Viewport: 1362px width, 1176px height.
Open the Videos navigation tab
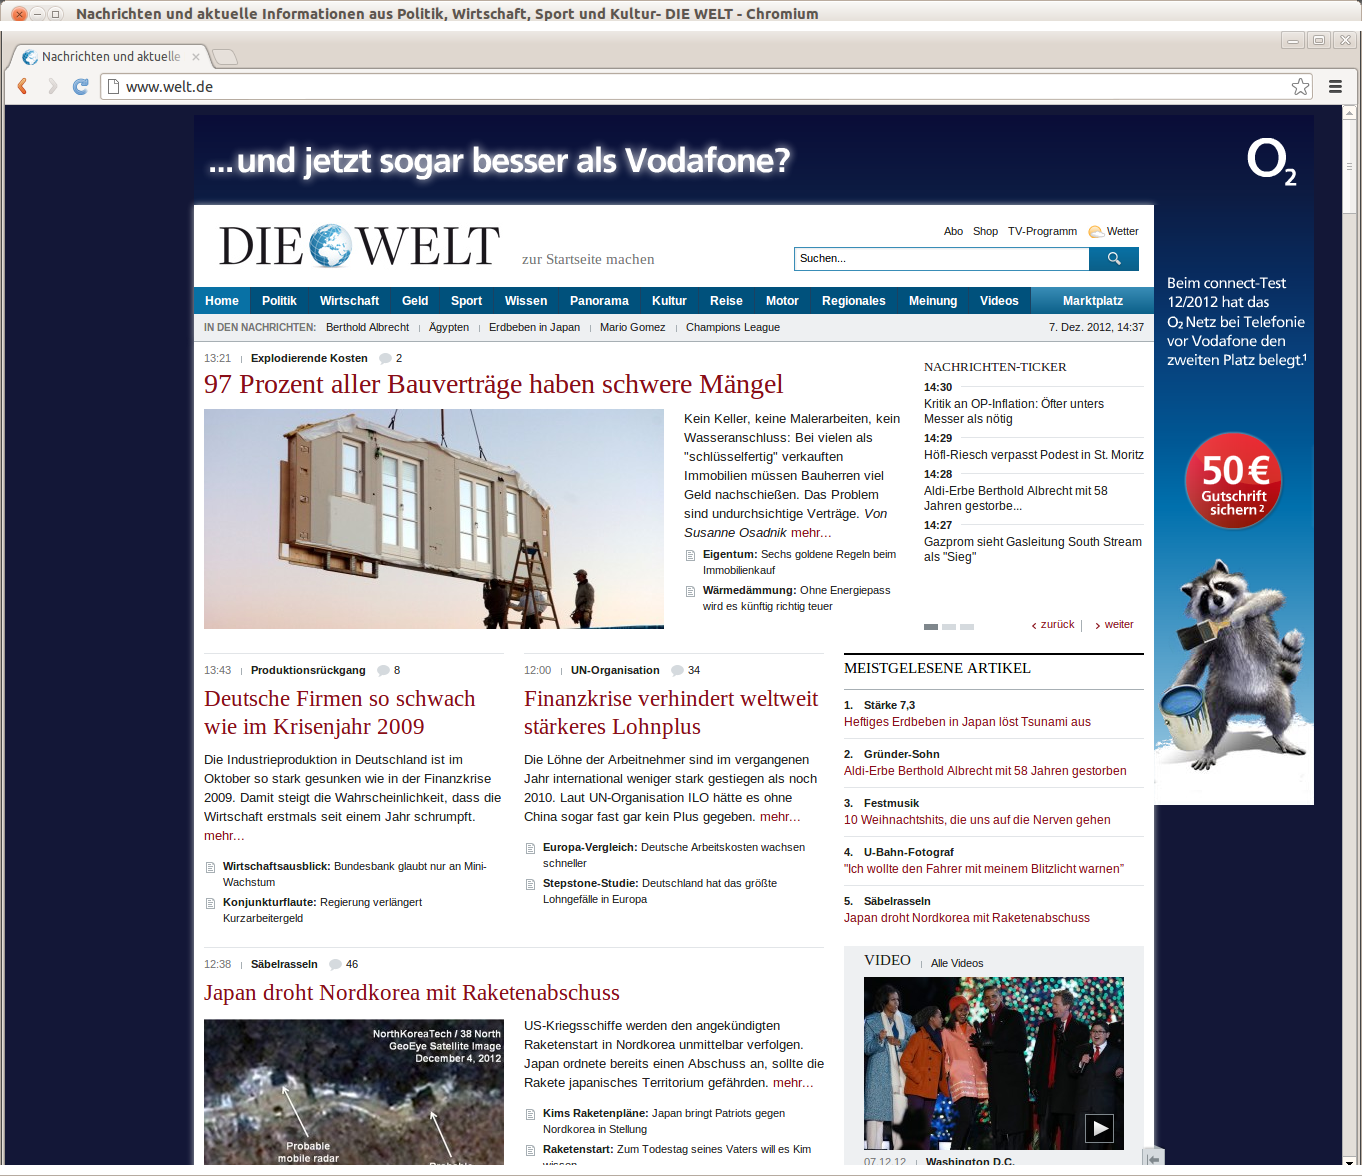pos(999,301)
